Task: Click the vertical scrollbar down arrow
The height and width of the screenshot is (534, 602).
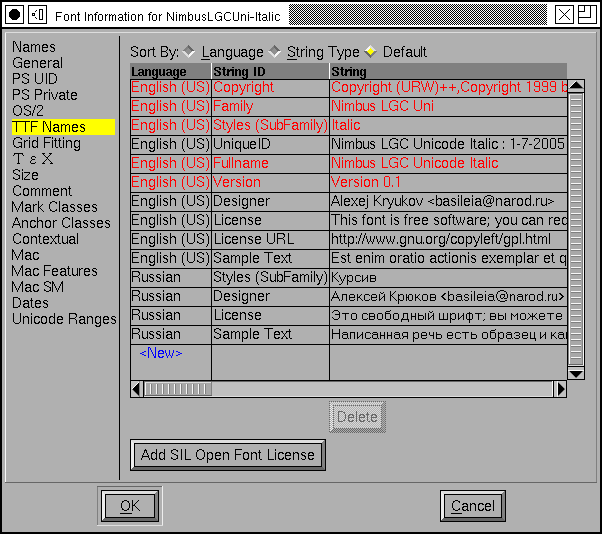Action: click(575, 373)
